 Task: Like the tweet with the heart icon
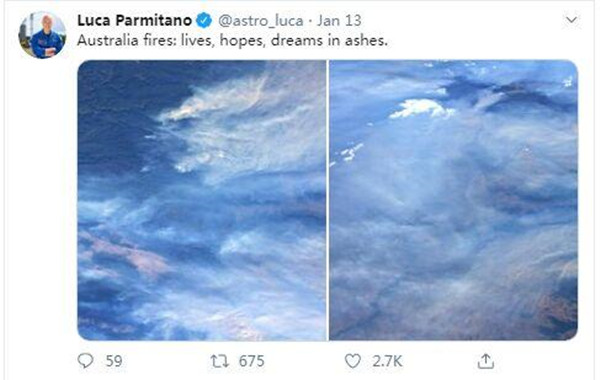tap(352, 361)
